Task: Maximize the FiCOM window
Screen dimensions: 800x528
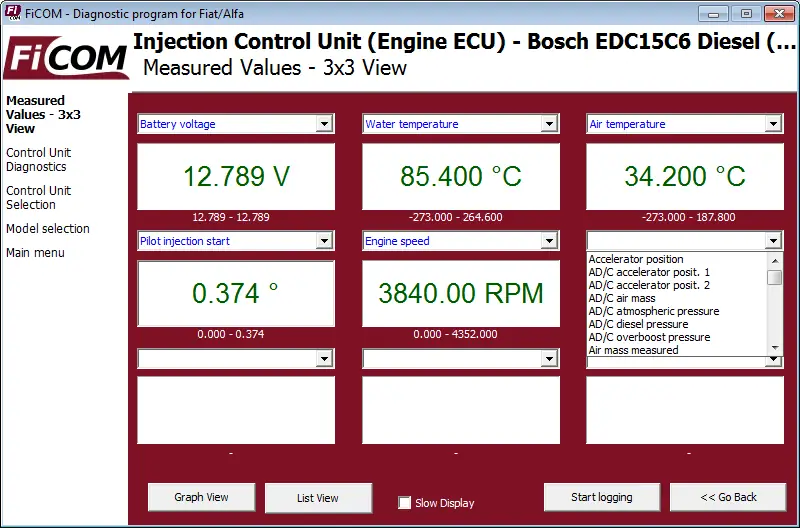Action: (x=746, y=13)
